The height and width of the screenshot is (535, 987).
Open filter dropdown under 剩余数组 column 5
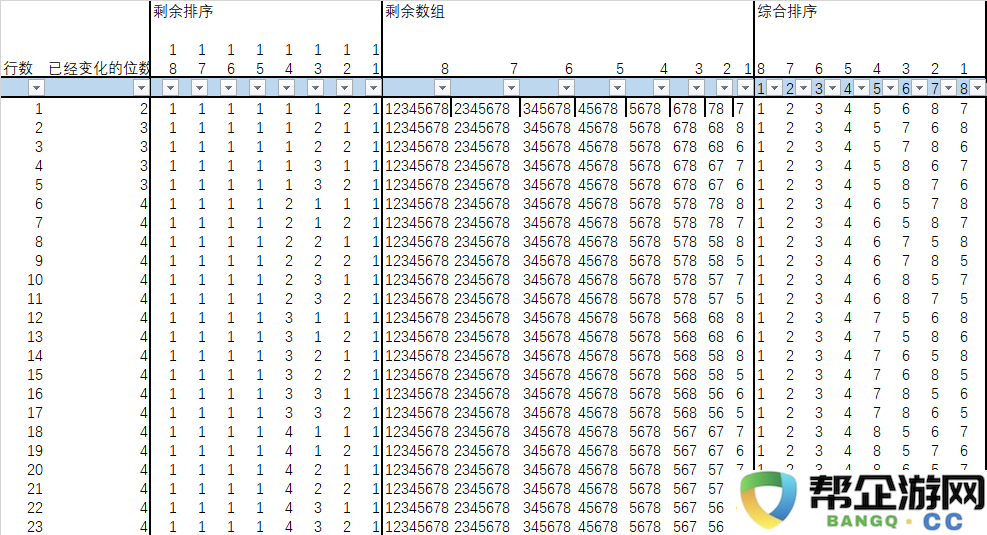point(617,87)
